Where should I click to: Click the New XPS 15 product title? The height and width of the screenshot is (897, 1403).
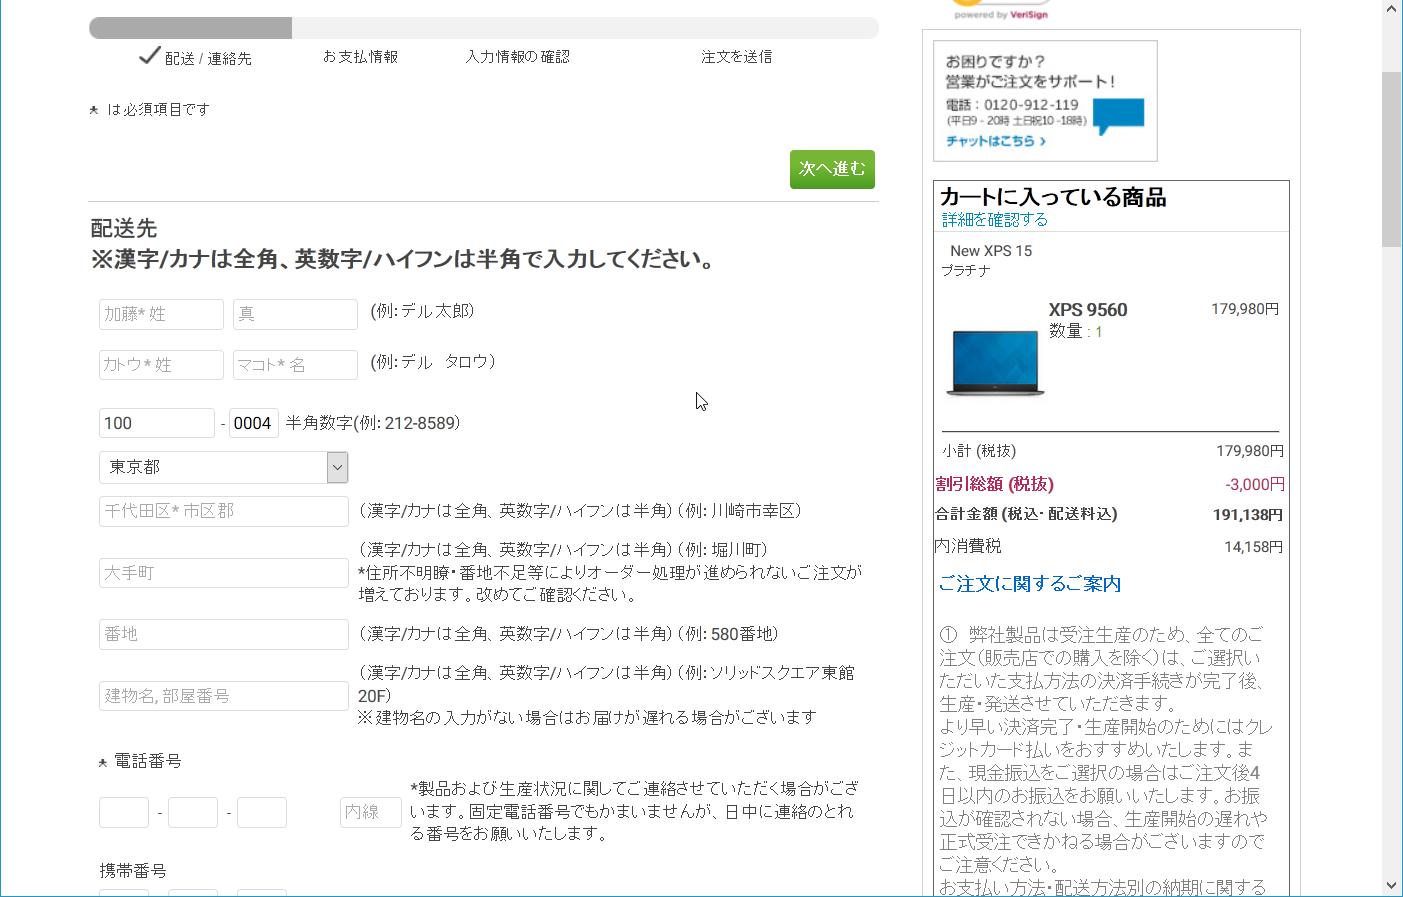point(991,251)
